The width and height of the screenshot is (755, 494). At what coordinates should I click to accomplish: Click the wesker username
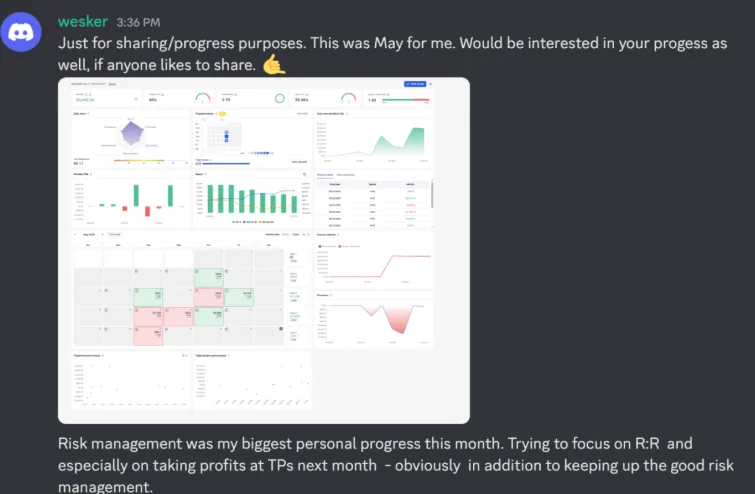(83, 22)
